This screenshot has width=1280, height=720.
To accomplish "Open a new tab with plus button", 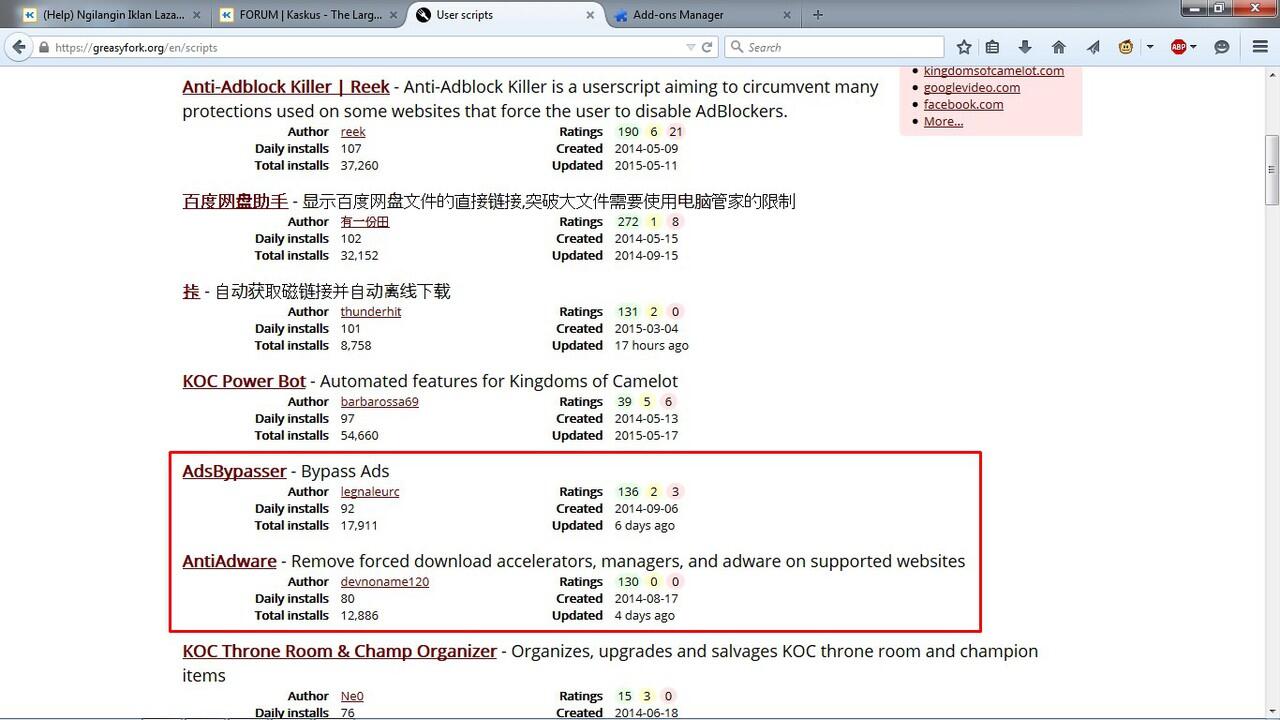I will coord(818,15).
